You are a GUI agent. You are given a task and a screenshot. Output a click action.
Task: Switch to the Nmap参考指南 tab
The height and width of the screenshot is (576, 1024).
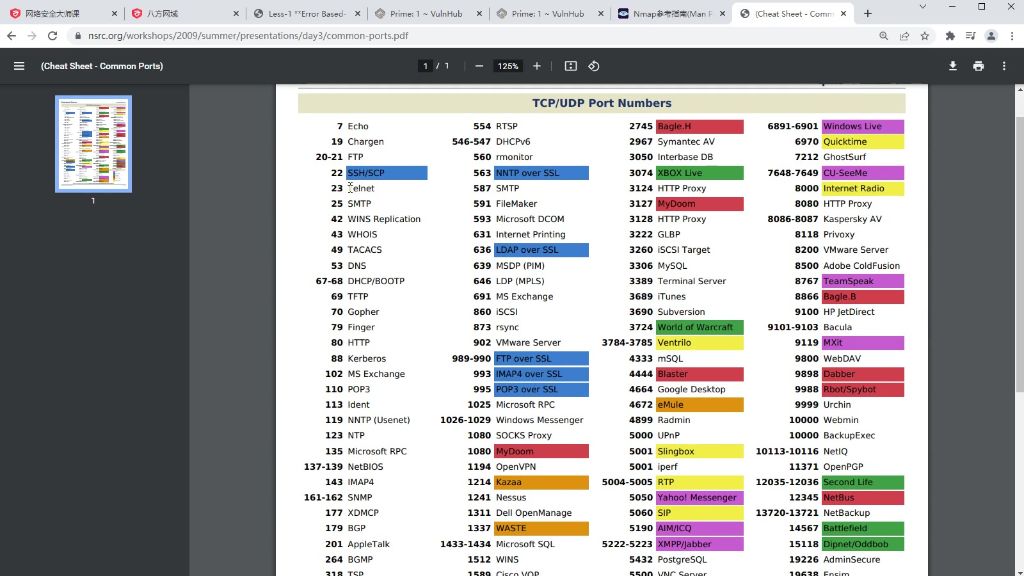coord(670,13)
